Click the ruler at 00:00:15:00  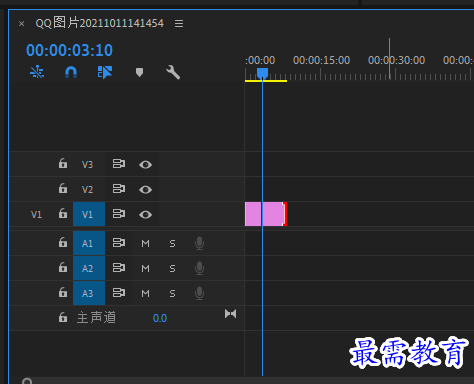coord(321,60)
